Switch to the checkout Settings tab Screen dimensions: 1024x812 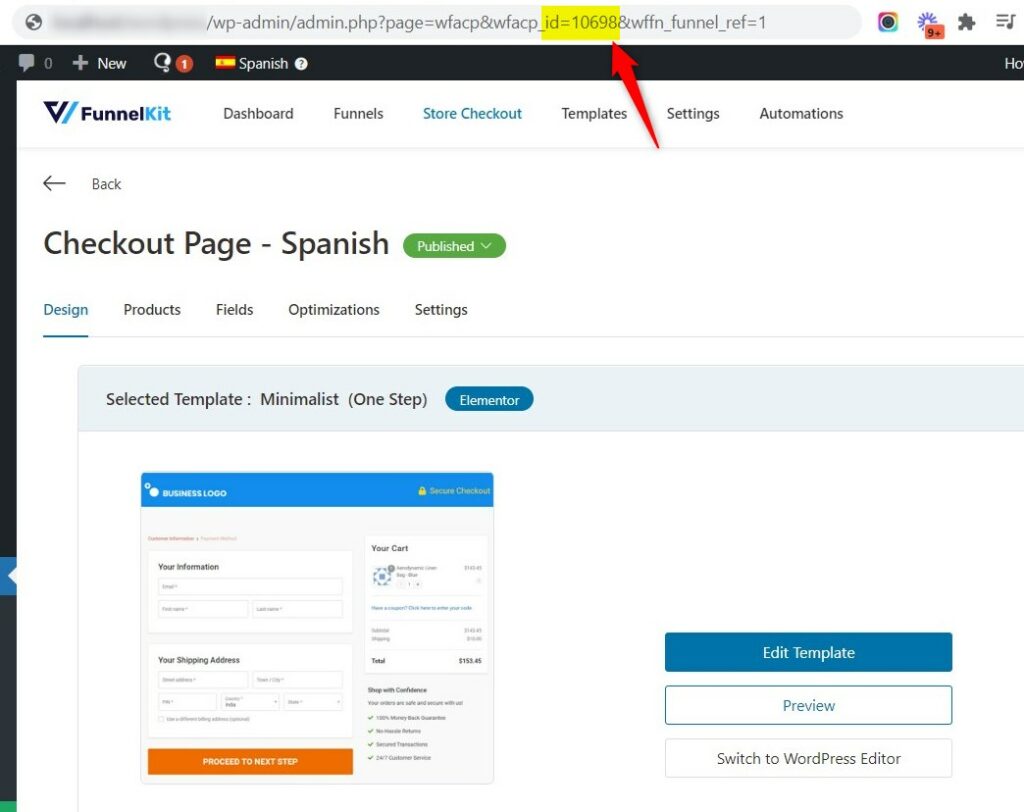coord(441,310)
